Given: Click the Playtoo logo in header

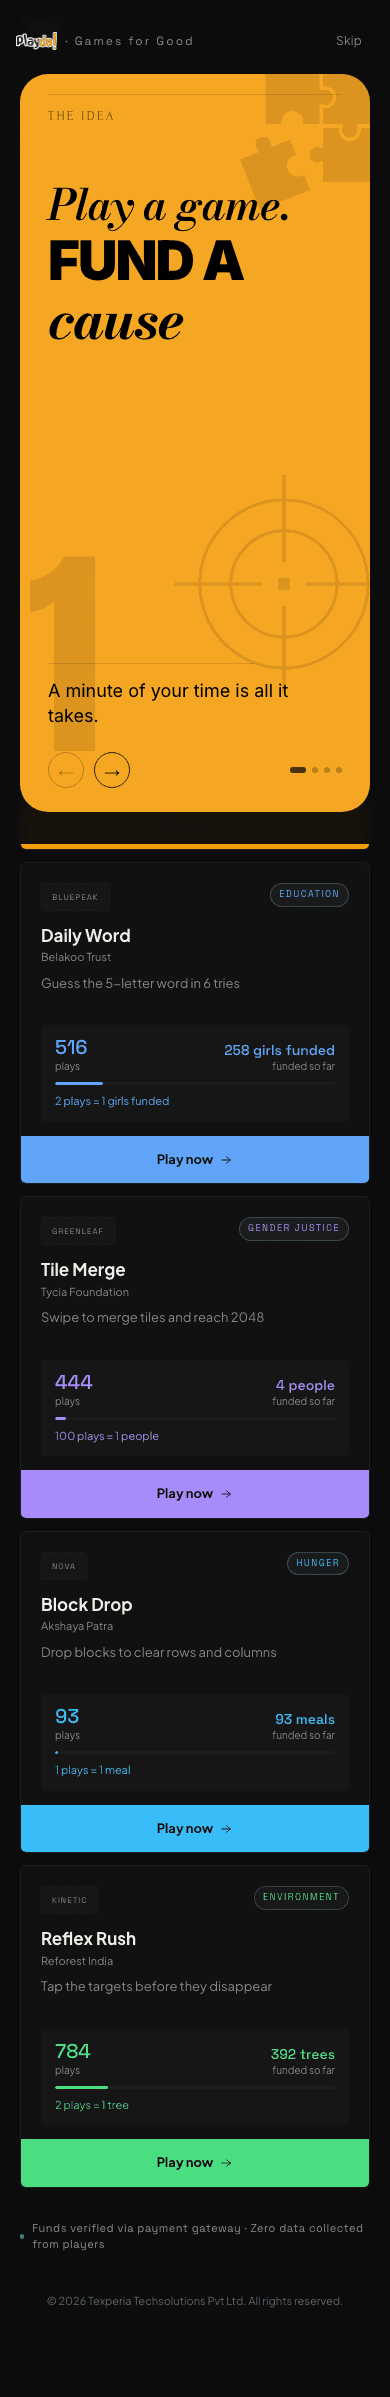Looking at the screenshot, I should click(37, 41).
